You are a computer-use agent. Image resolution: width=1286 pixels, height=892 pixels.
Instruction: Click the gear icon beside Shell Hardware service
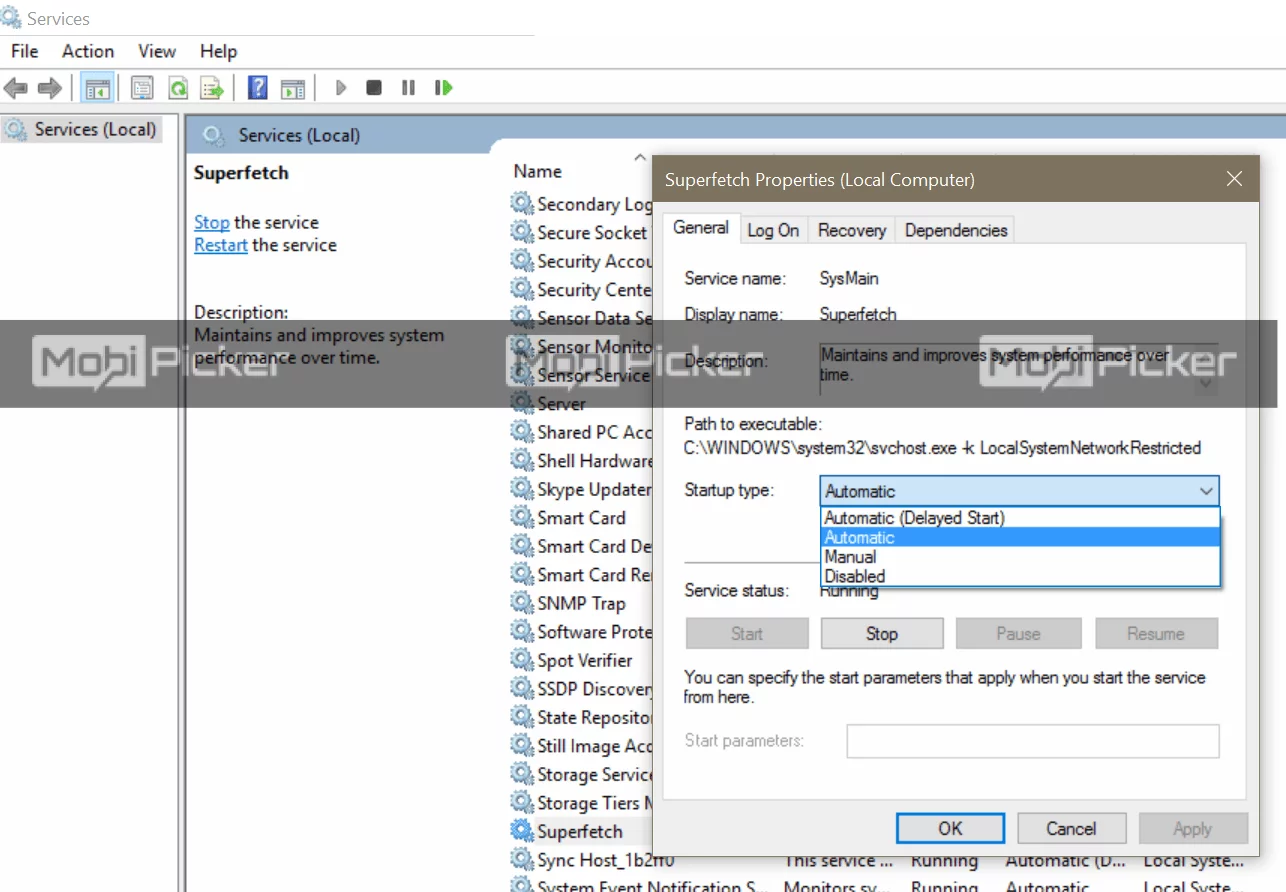[x=522, y=461]
